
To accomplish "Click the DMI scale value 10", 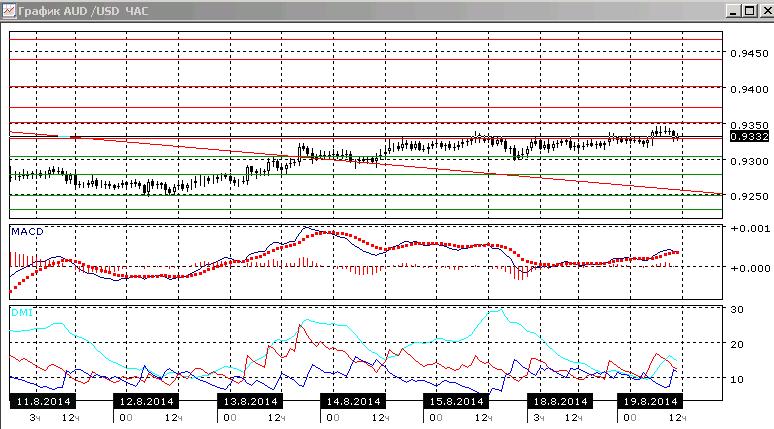I will click(737, 380).
